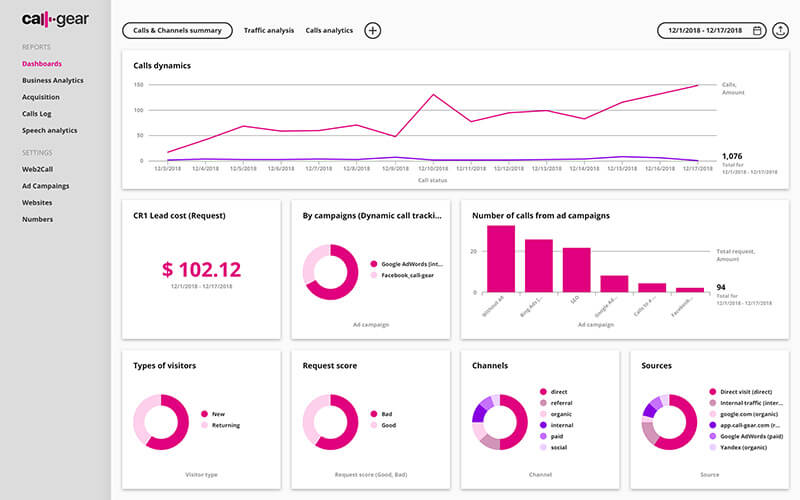This screenshot has width=800, height=500.
Task: Click the plus icon to add dashboard
Action: point(373,31)
